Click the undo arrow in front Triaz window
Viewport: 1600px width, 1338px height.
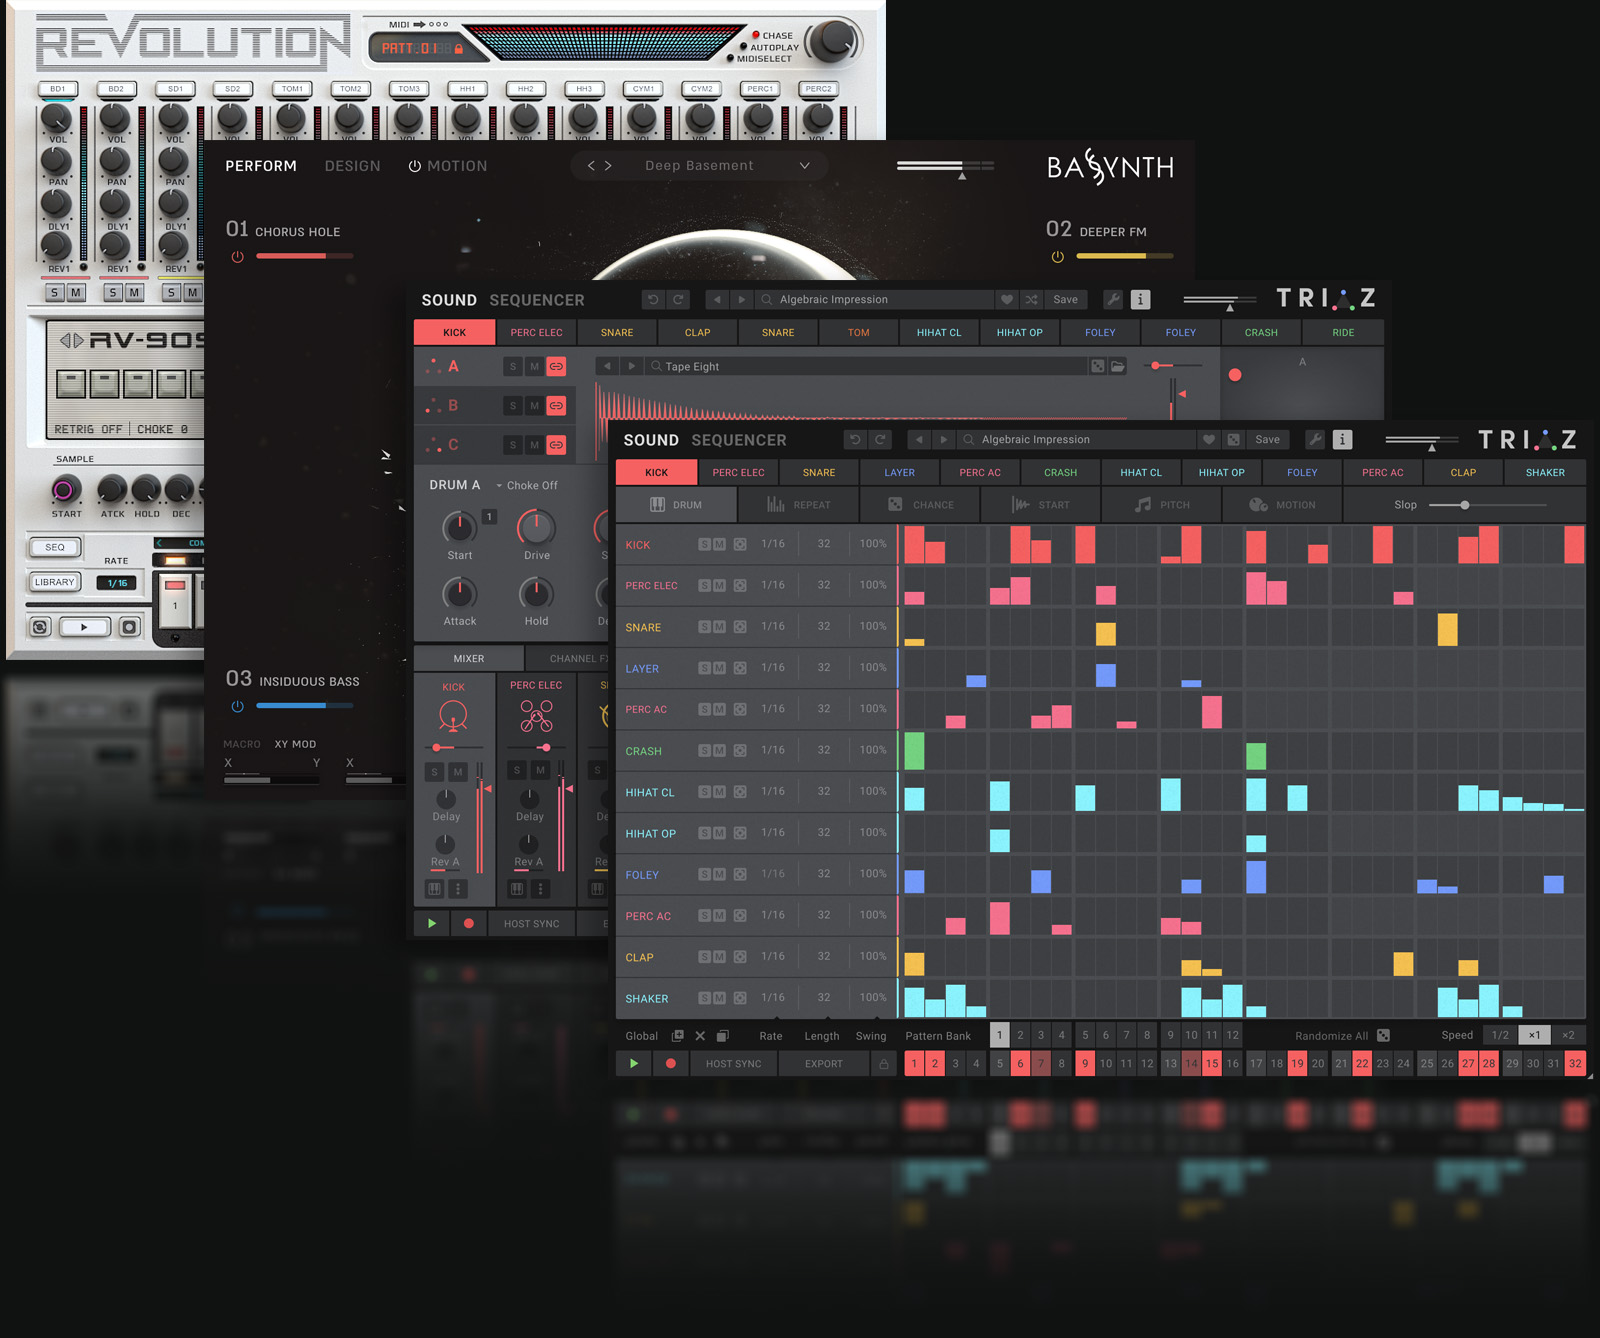855,439
